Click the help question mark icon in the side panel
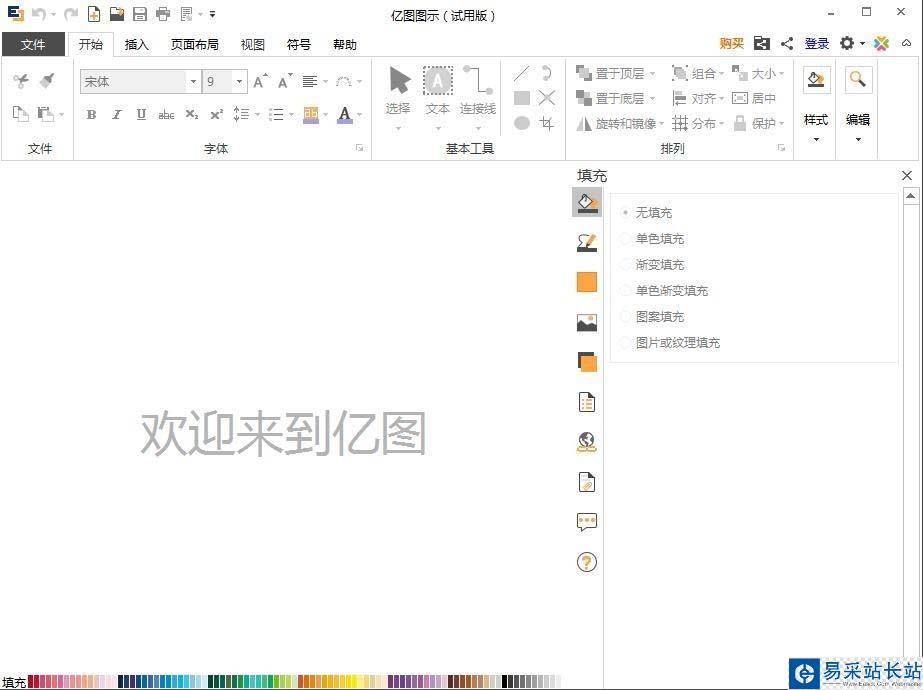Screen dimensions: 923x690 click(587, 562)
